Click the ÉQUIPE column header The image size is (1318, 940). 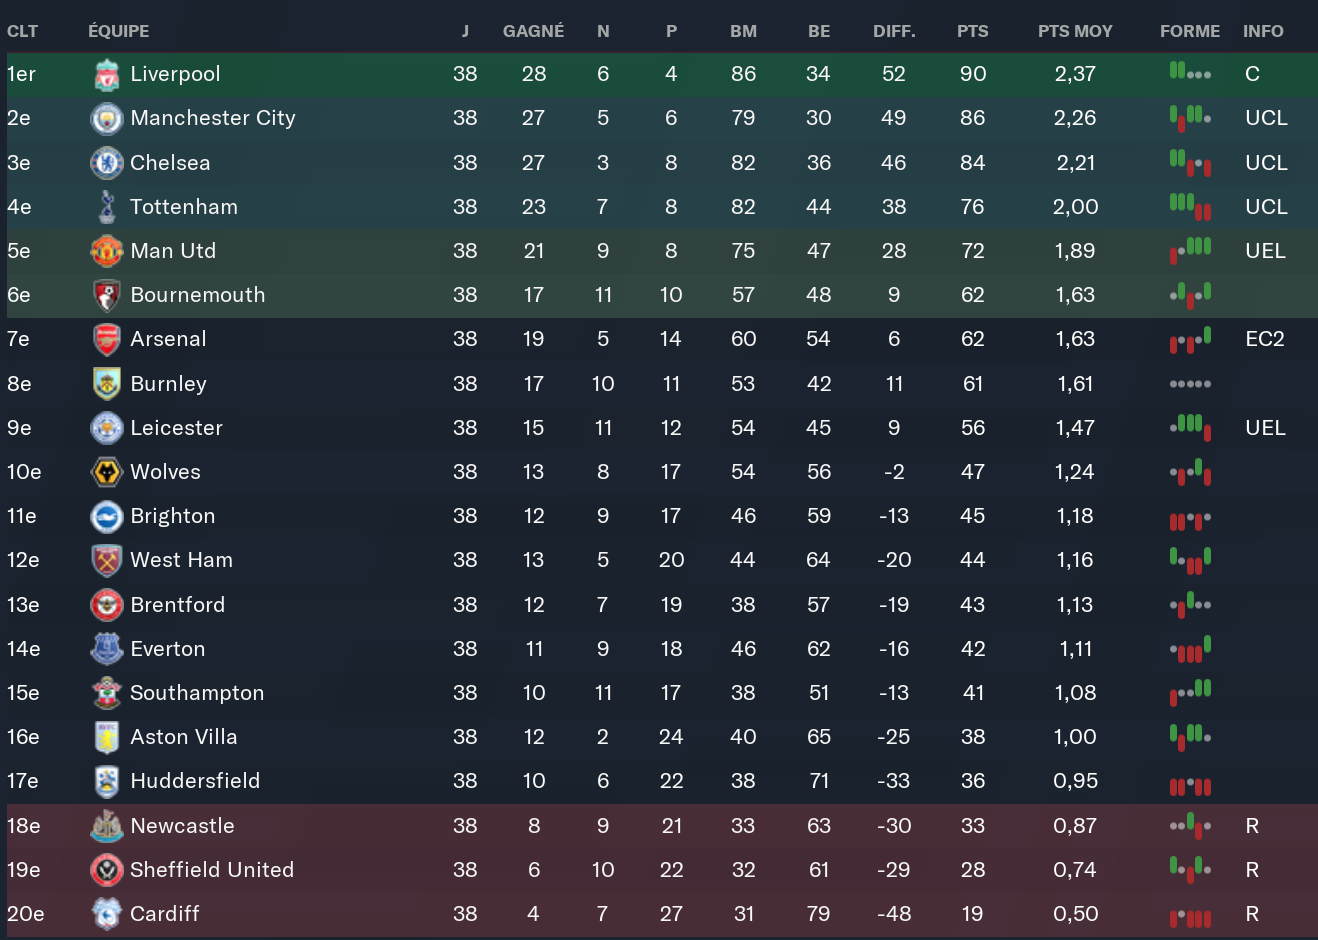(x=118, y=31)
